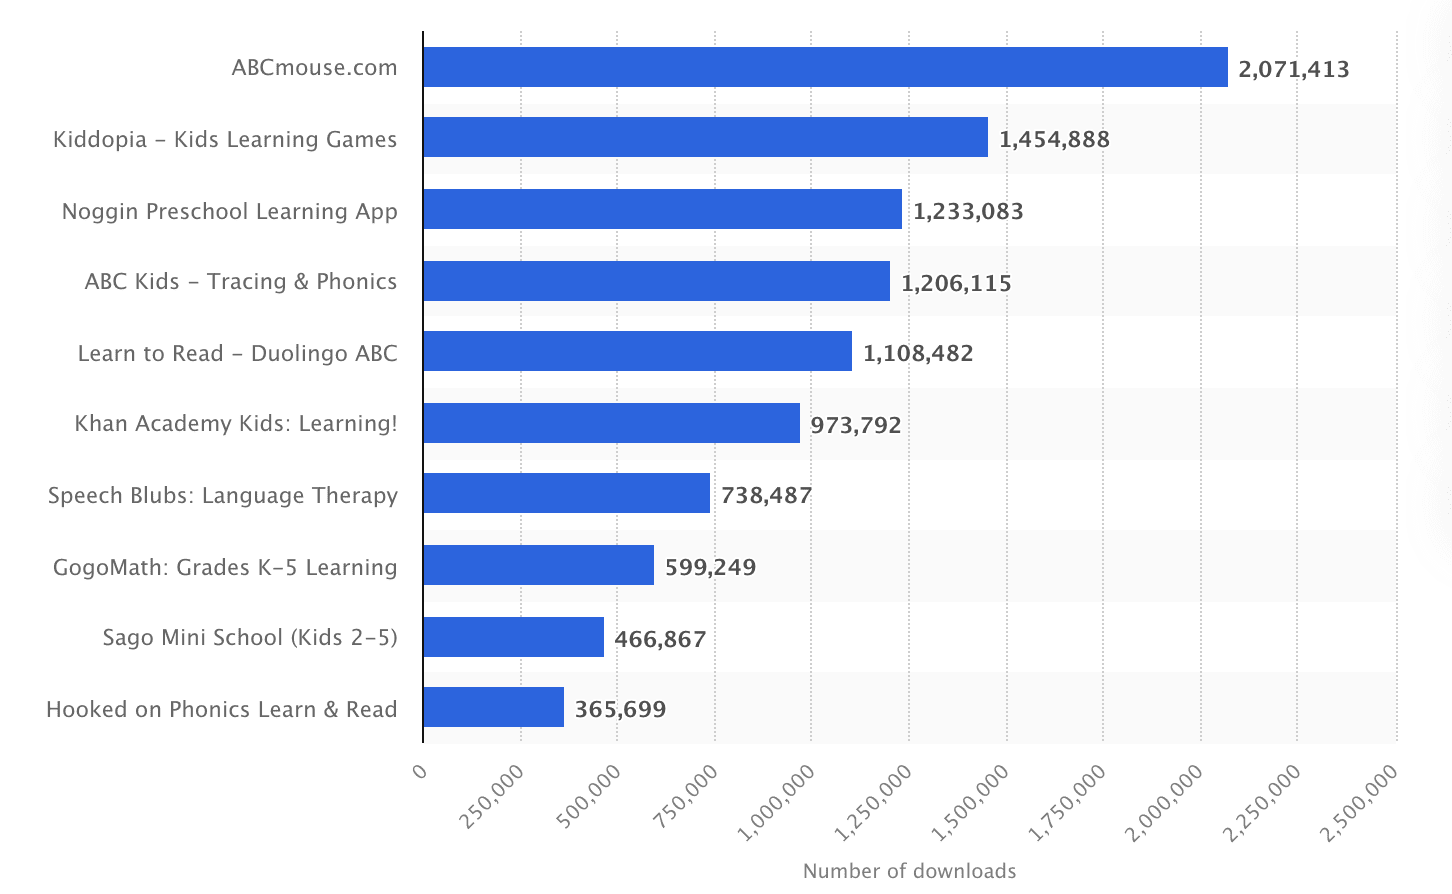Click the value 1,108,482

pos(918,354)
